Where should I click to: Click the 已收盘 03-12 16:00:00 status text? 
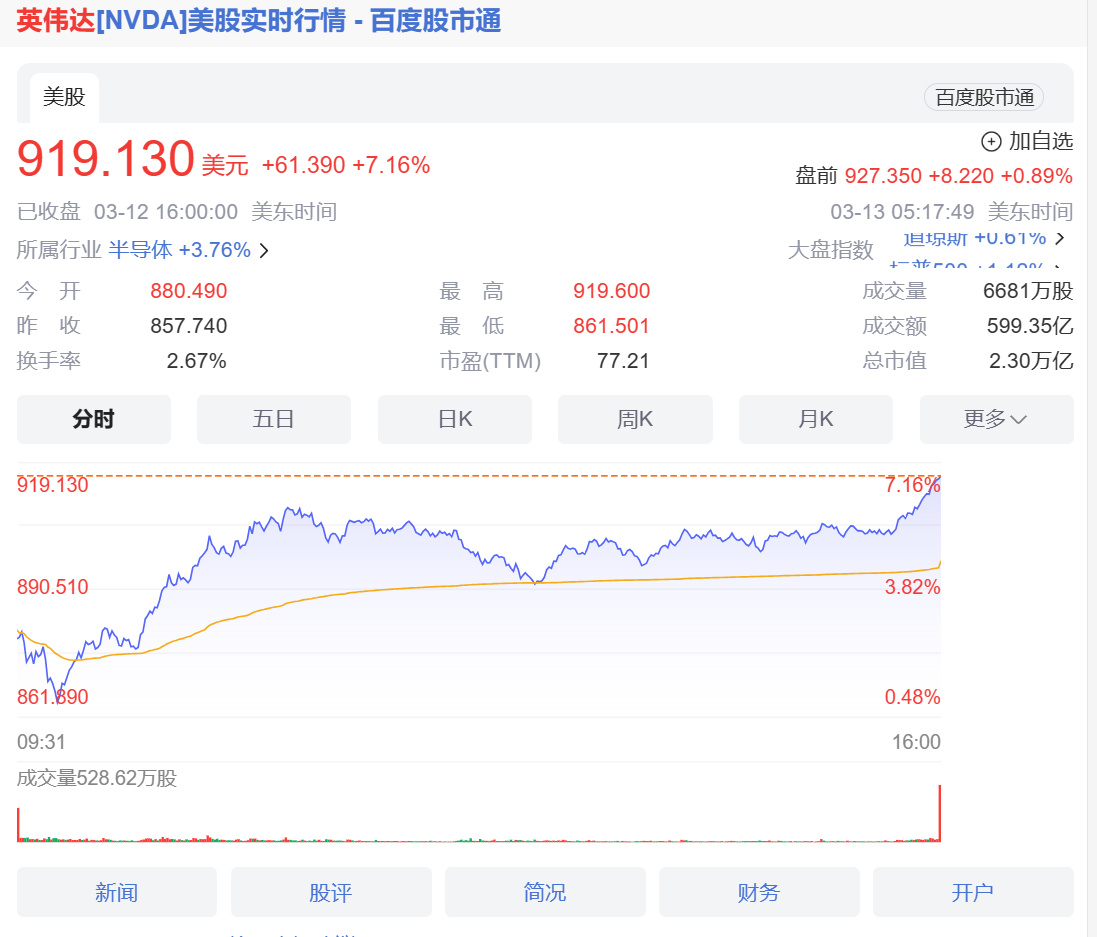127,212
